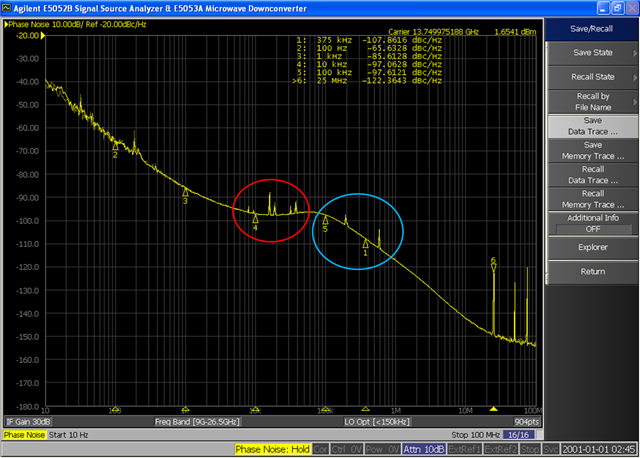640x458 pixels.
Task: Click the reference level arrow at -20.00
Action: [x=43, y=36]
